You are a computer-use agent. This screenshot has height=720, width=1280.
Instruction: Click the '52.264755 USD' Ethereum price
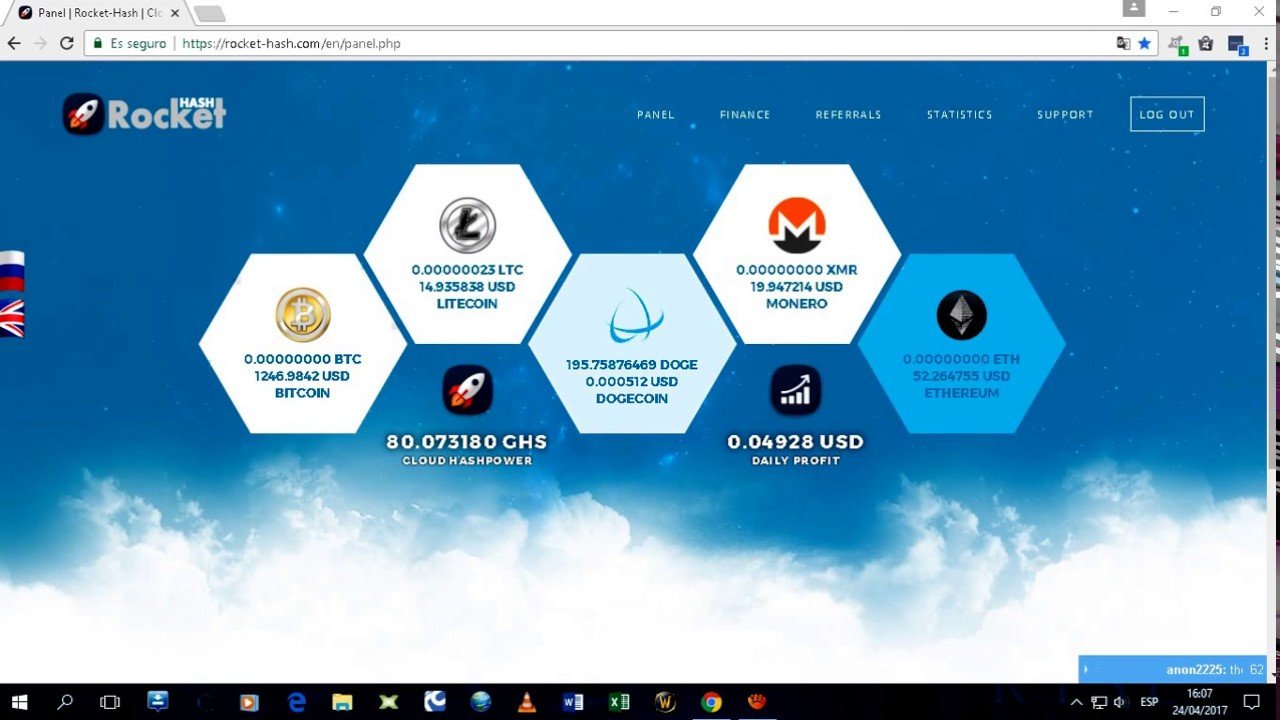click(961, 376)
